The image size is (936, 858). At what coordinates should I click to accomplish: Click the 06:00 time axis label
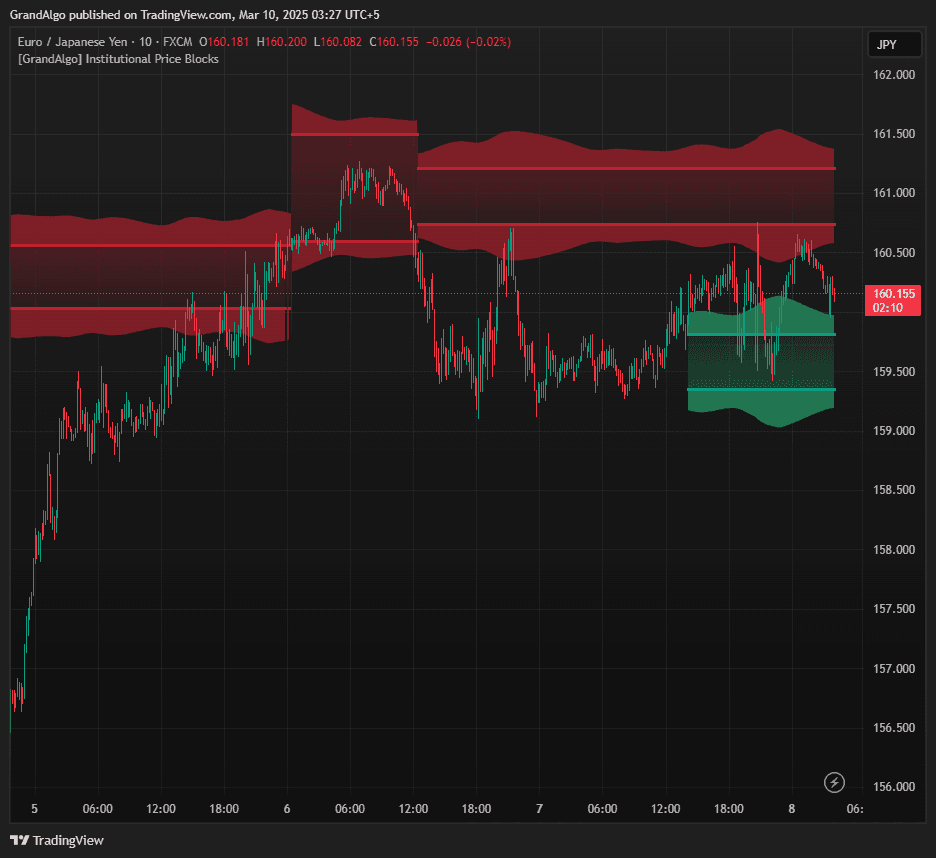coord(97,809)
